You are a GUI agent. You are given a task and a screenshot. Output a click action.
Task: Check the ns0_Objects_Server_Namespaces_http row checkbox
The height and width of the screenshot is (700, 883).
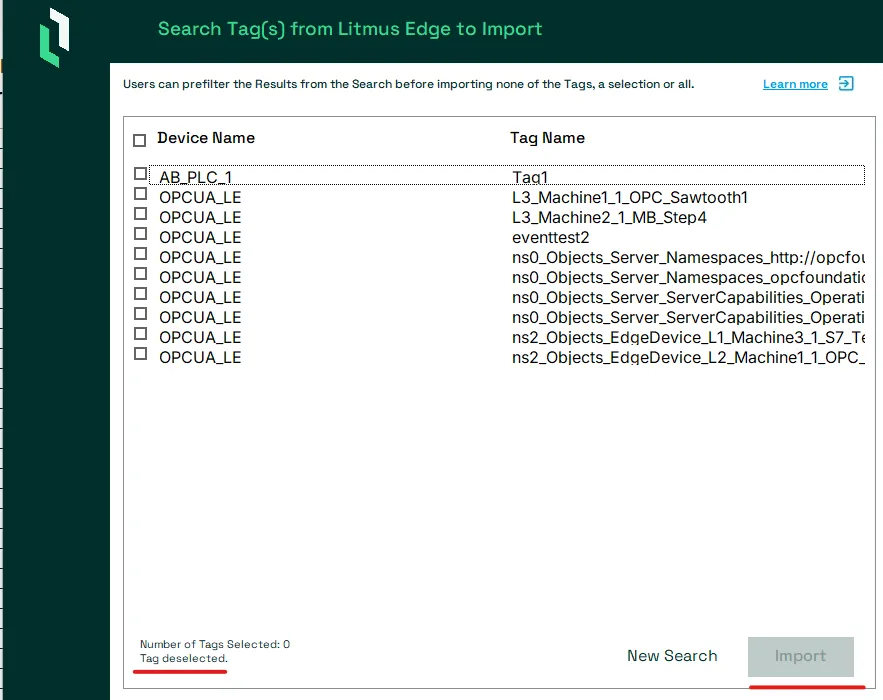point(141,253)
